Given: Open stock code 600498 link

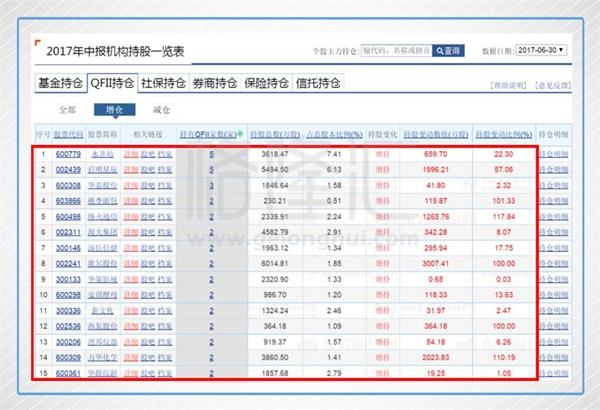Looking at the screenshot, I should 68,217.
